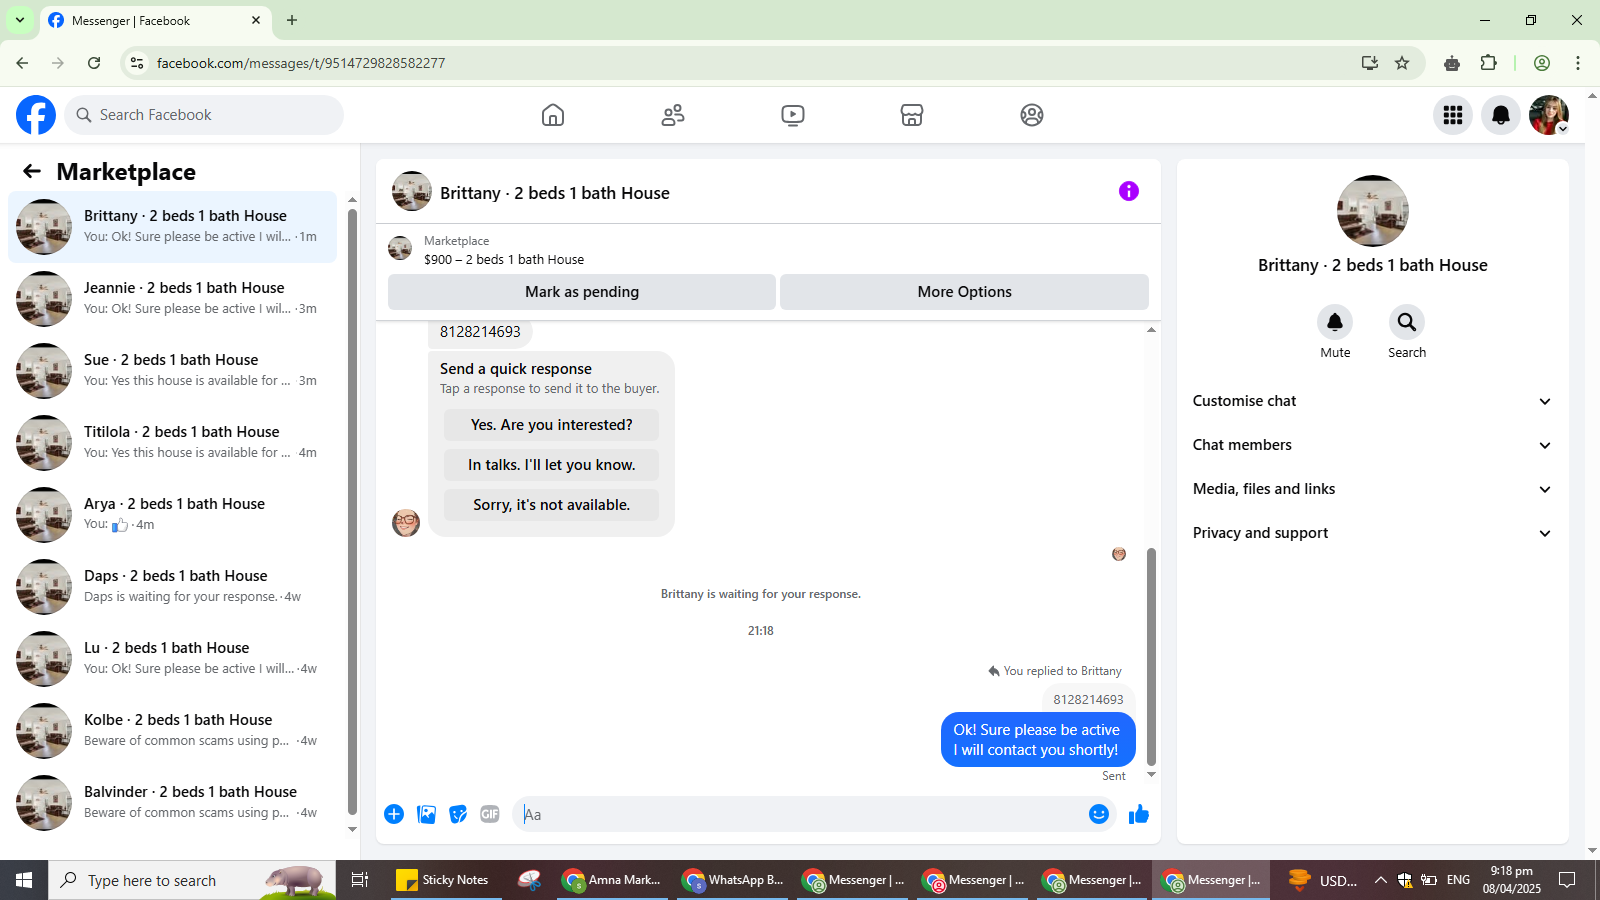Reply to the 8128214693 quoted message arrow
This screenshot has height=900, width=1600.
pyautogui.click(x=994, y=671)
